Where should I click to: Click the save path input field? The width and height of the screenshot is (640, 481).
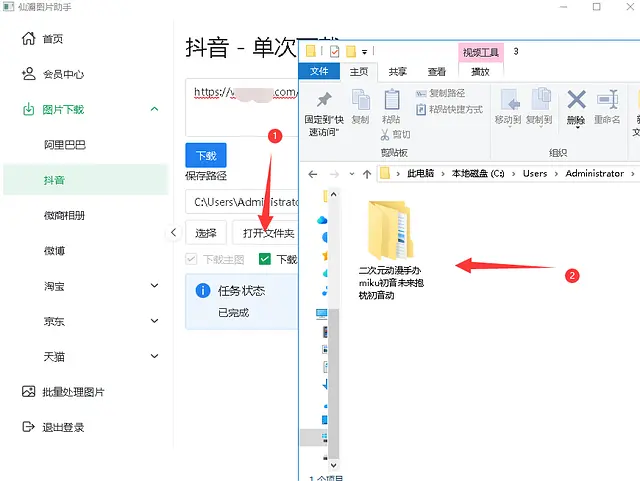coord(242,202)
